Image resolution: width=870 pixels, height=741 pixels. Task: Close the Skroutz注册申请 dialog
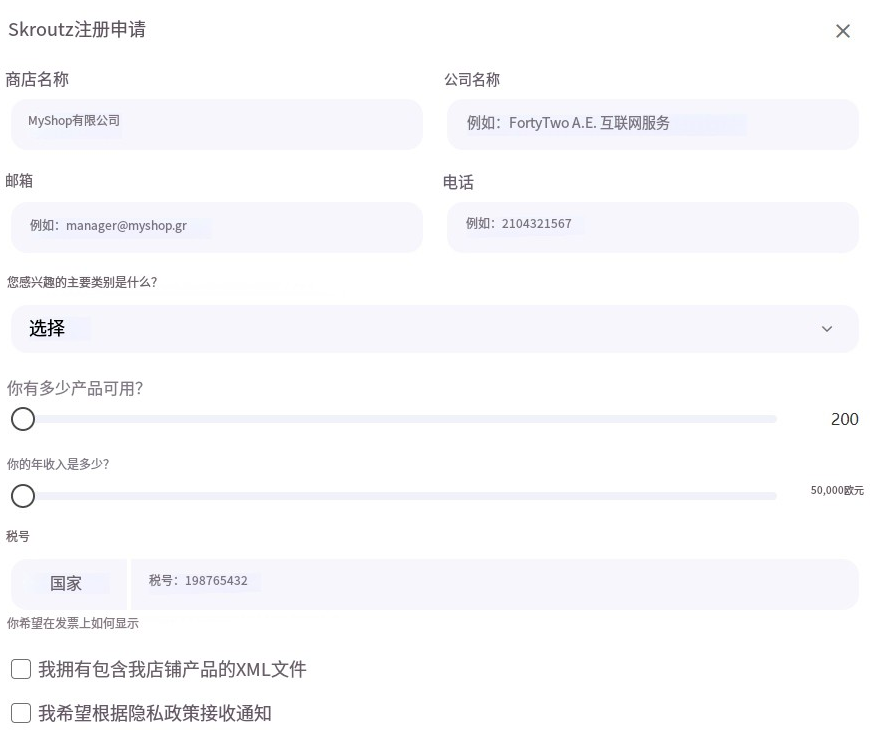843,31
